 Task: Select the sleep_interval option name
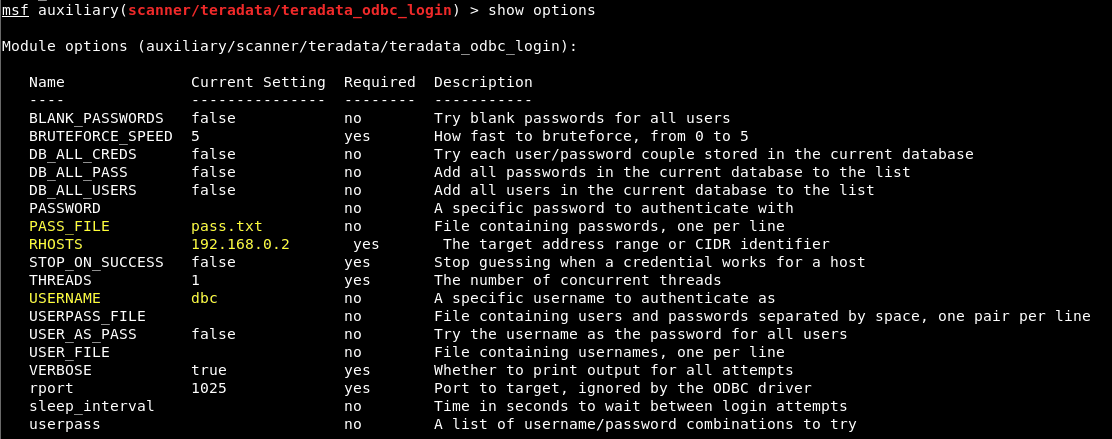point(91,406)
